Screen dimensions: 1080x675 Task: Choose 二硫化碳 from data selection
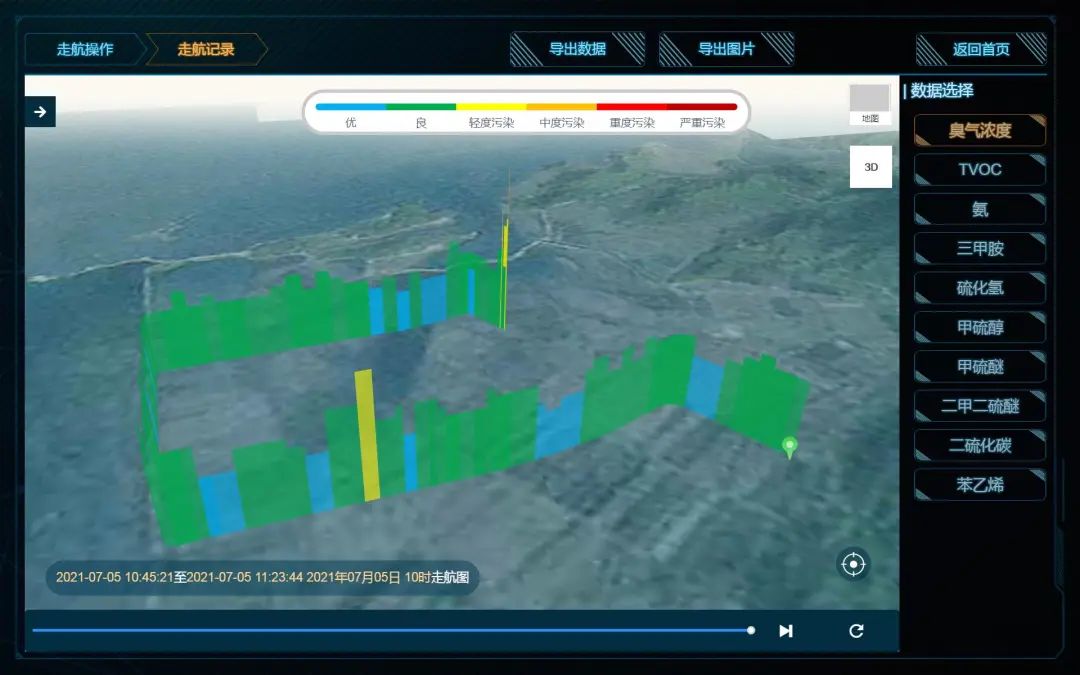pyautogui.click(x=980, y=446)
